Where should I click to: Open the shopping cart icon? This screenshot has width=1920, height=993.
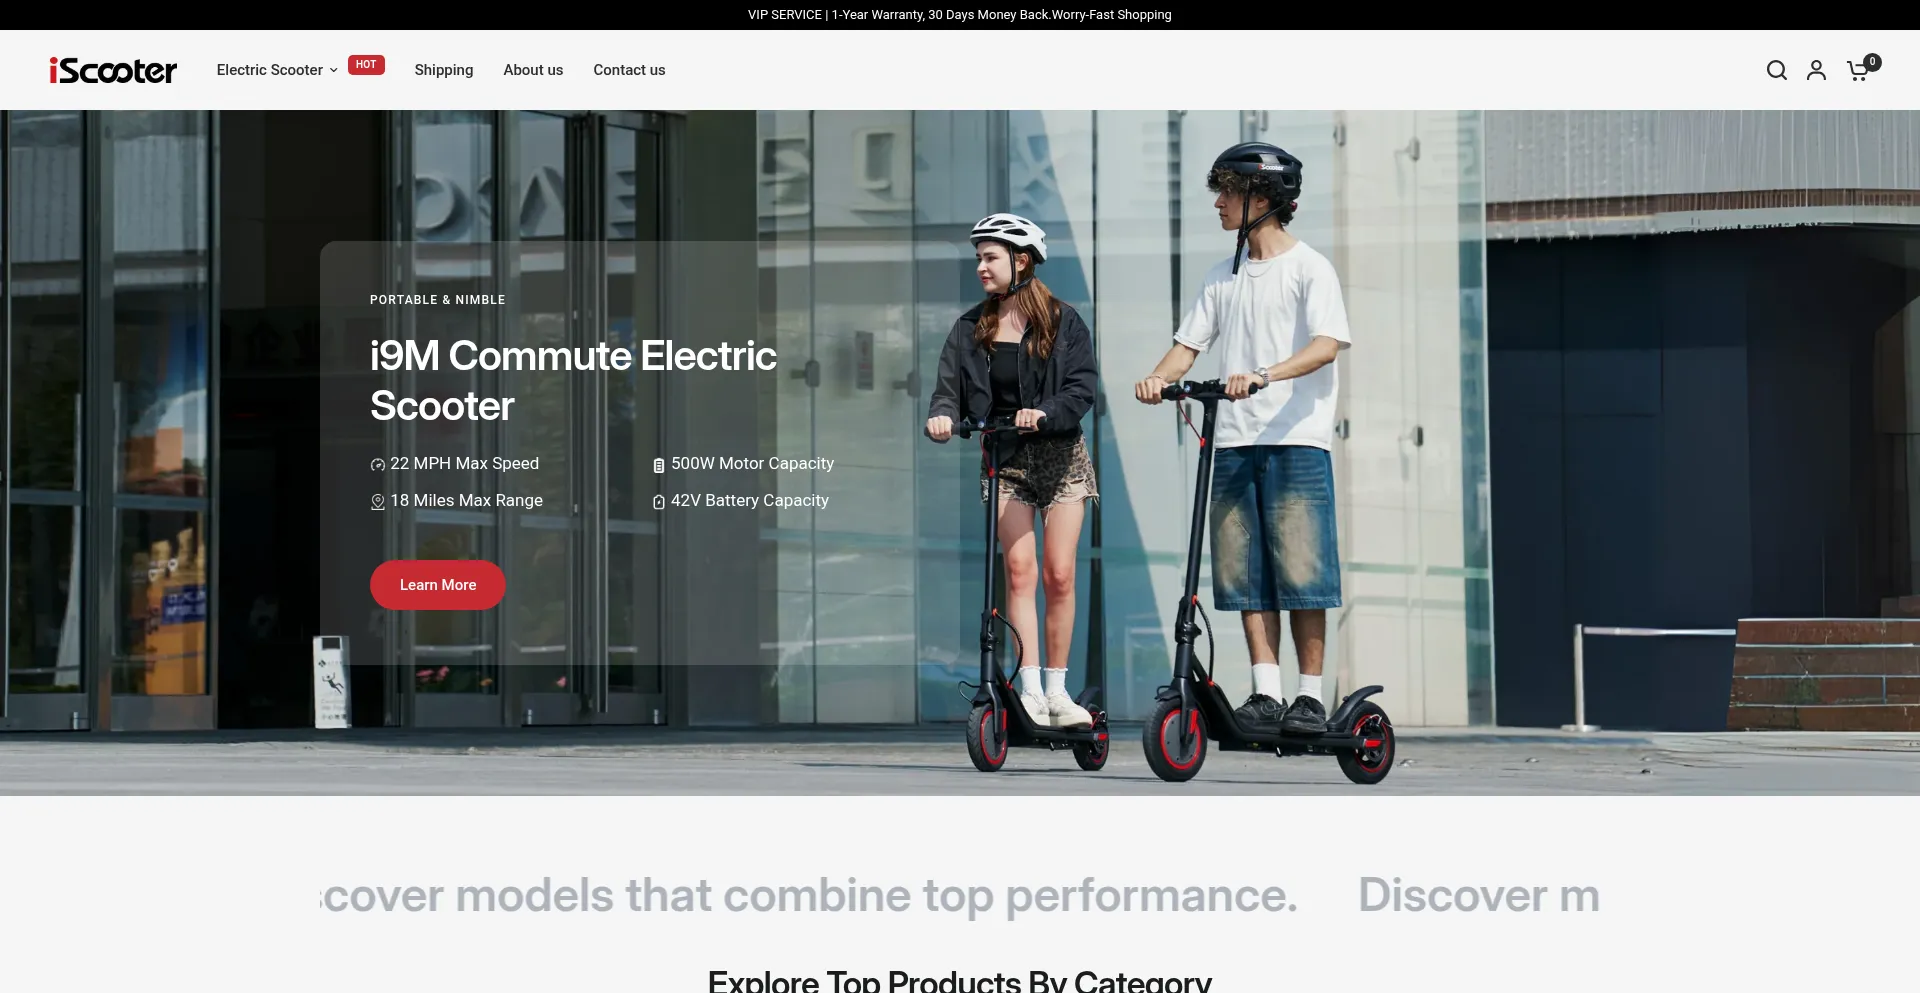point(1857,71)
